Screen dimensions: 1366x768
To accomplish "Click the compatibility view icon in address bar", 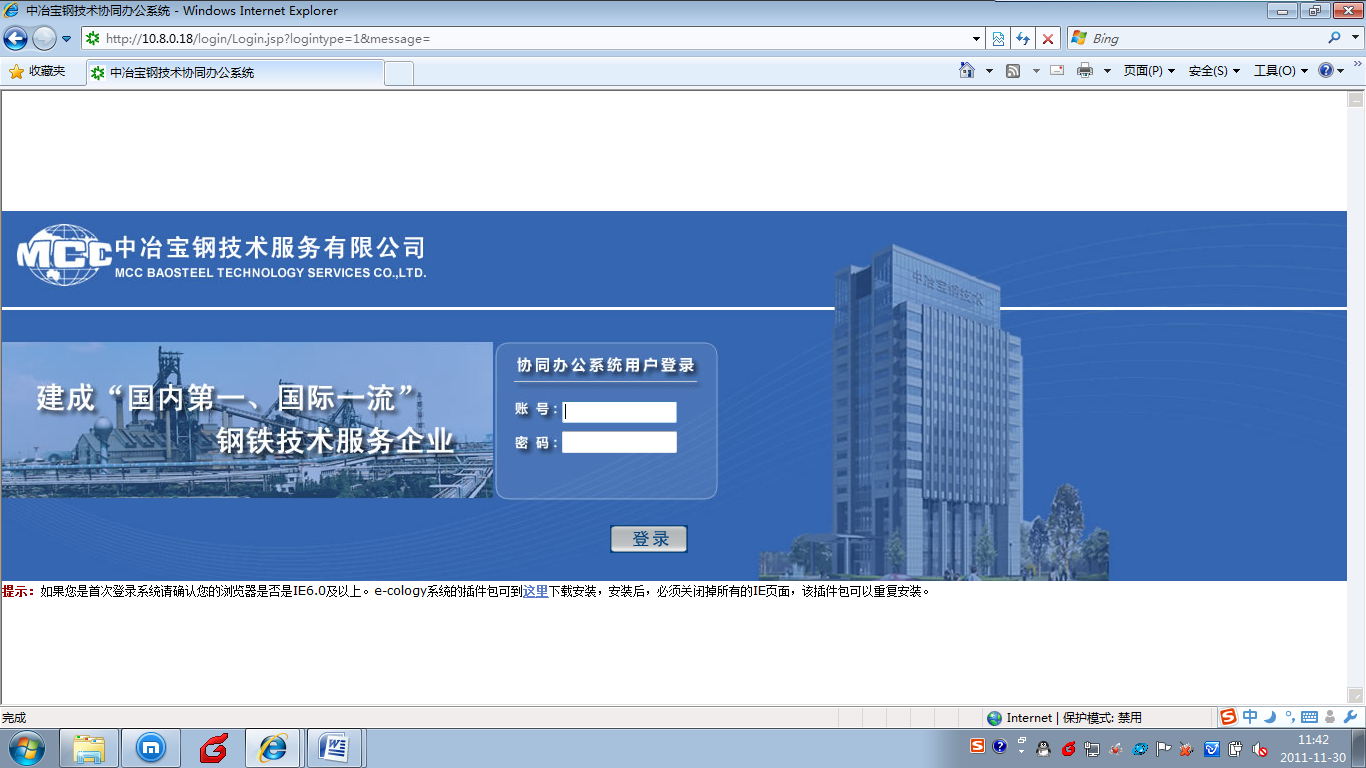I will (x=998, y=39).
